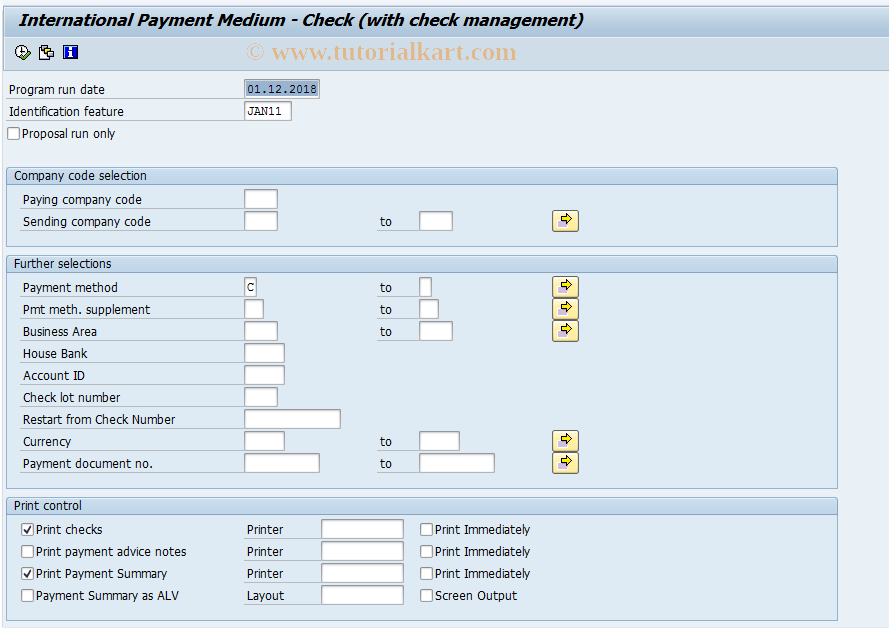Screen dimensions: 889x628
Task: Enable Payment Summary as ALV
Action: pyautogui.click(x=27, y=596)
